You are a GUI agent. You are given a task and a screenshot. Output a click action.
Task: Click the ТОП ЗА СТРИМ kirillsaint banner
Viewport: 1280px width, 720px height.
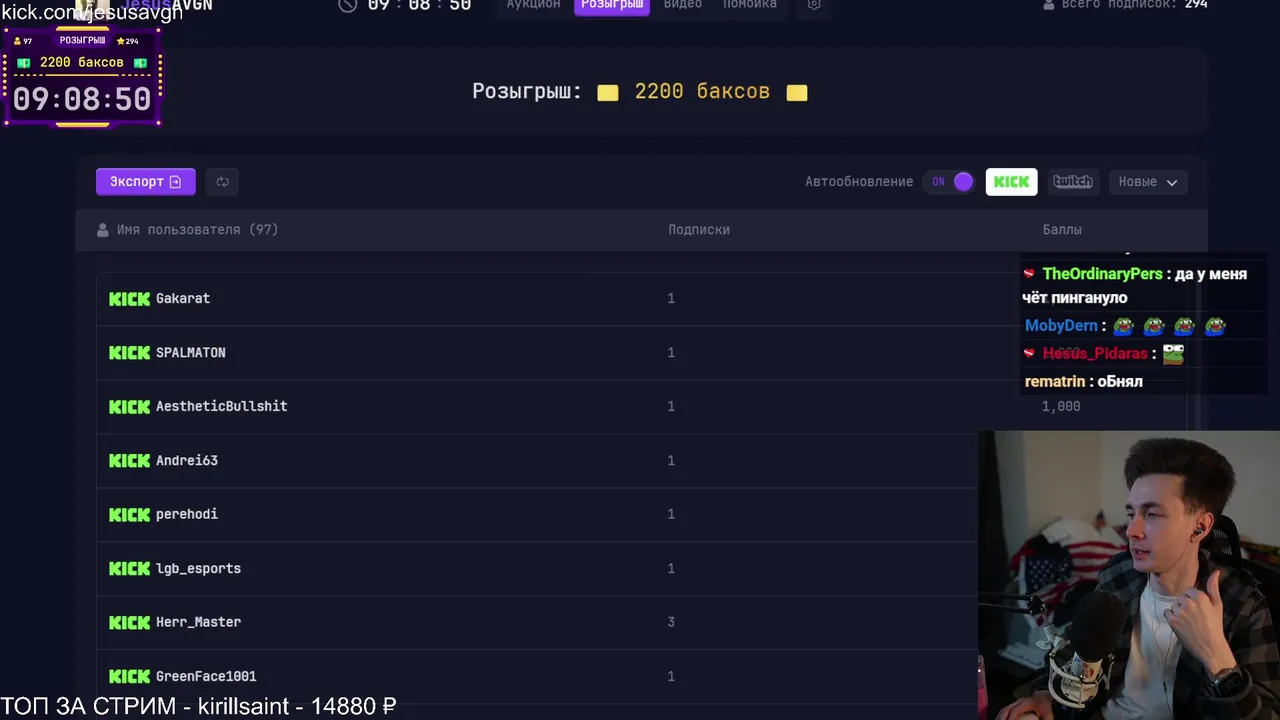pos(199,706)
